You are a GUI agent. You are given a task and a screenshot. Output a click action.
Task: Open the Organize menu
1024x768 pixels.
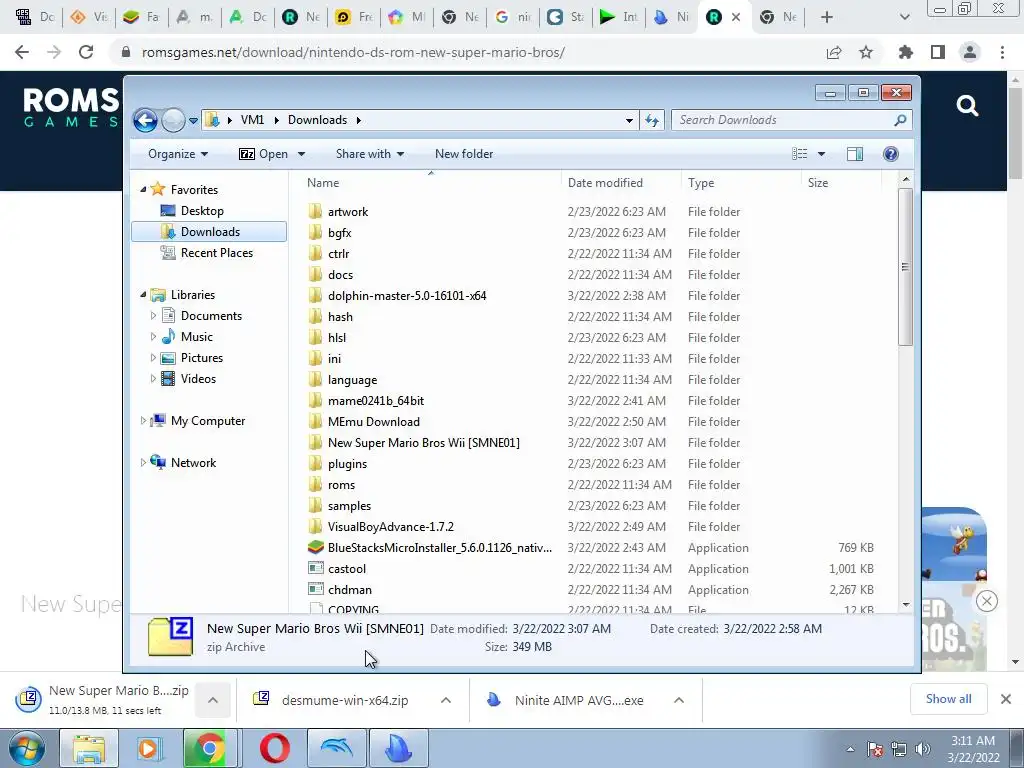point(178,154)
